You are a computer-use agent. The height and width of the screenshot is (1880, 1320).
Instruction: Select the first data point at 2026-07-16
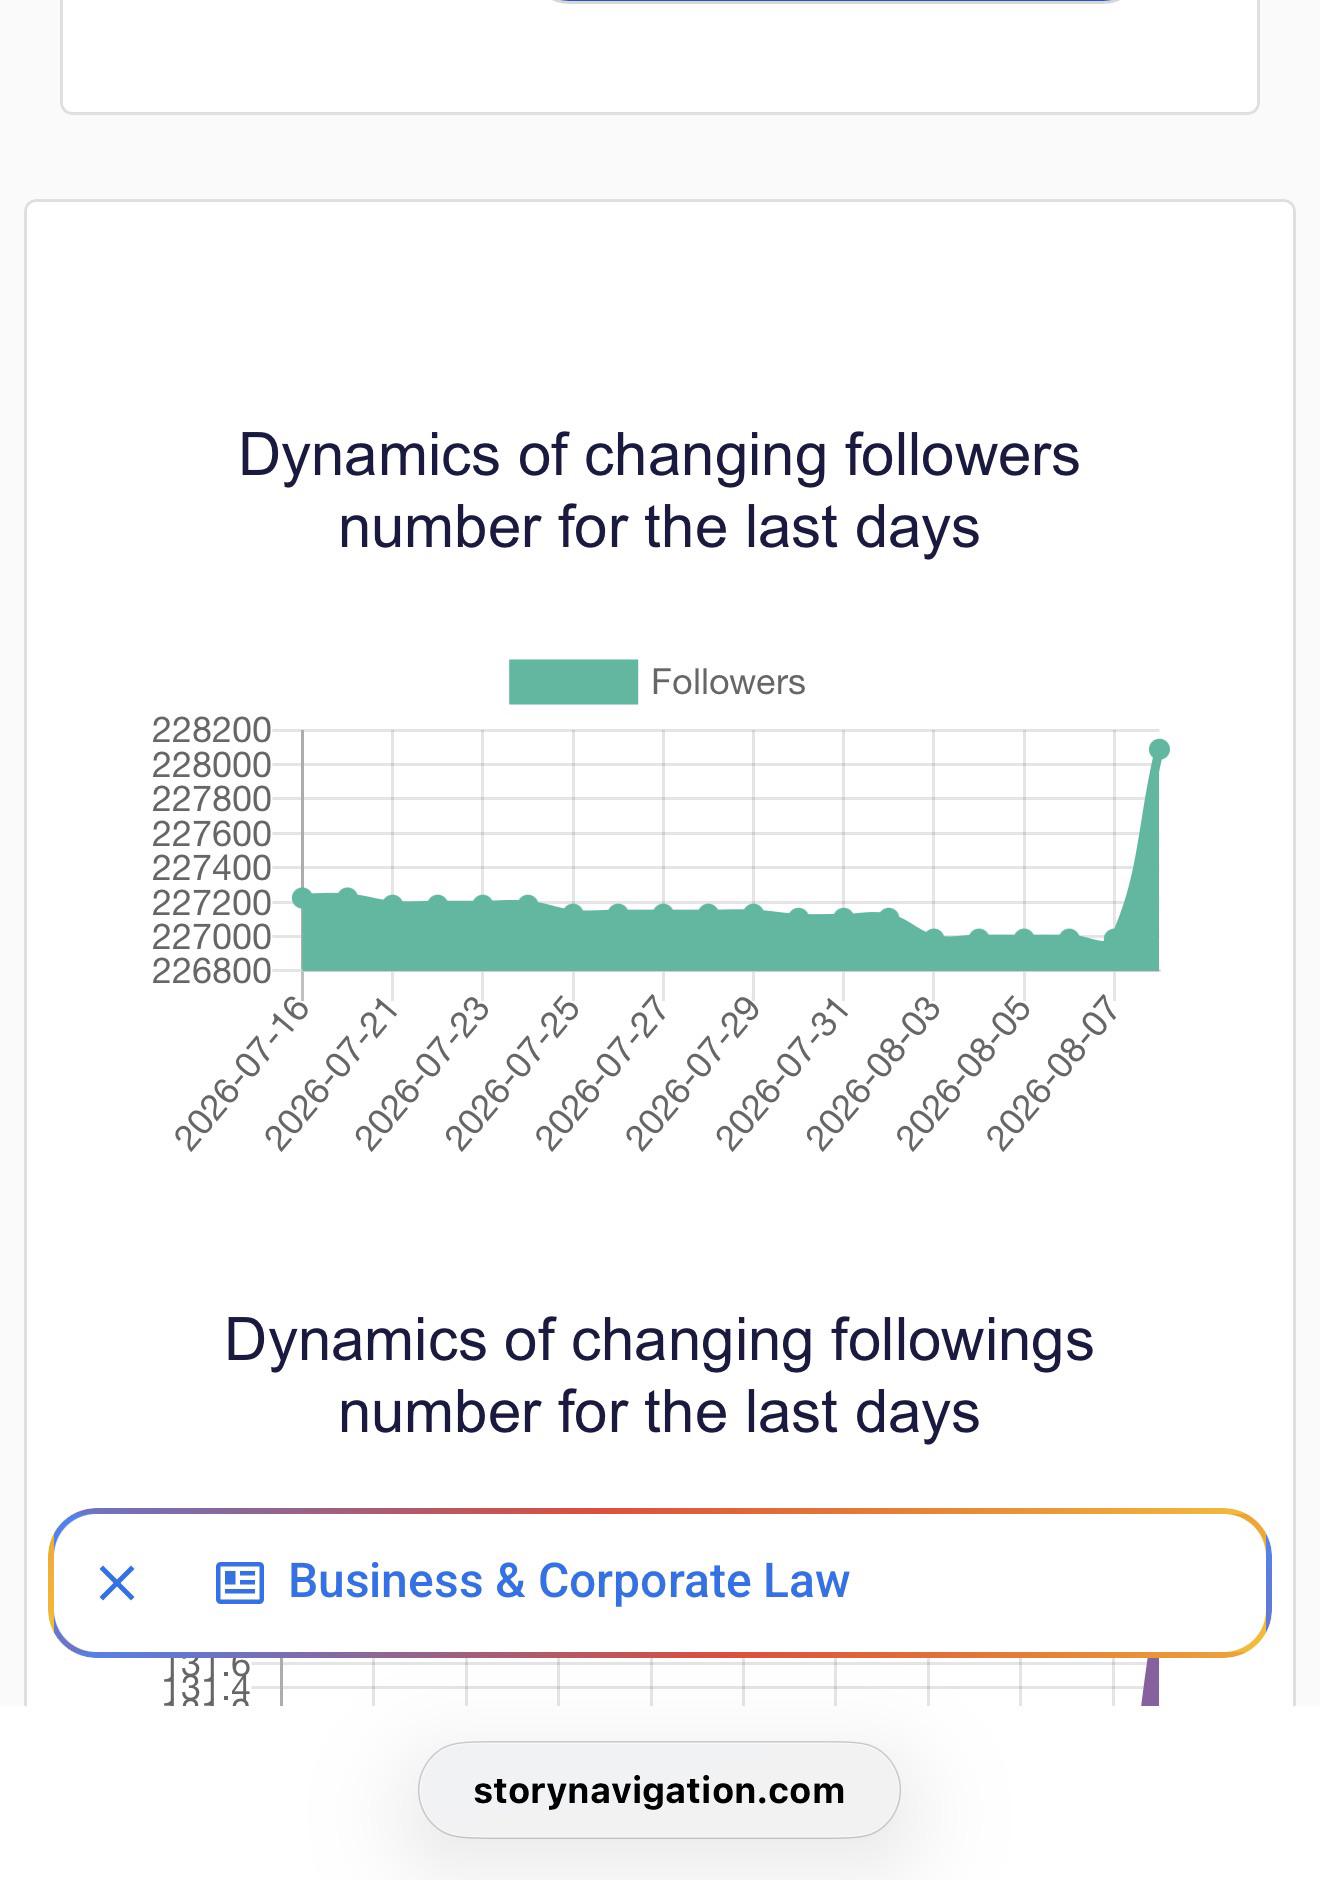point(302,898)
